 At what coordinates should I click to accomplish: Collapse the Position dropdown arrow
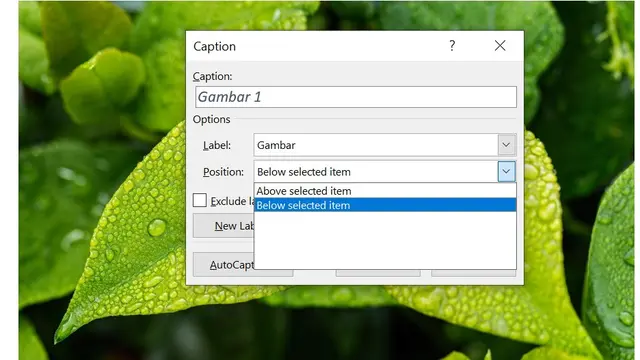507,171
